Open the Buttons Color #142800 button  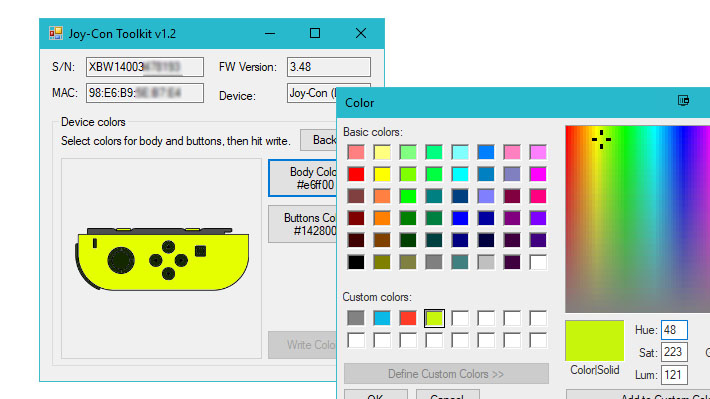click(x=302, y=224)
